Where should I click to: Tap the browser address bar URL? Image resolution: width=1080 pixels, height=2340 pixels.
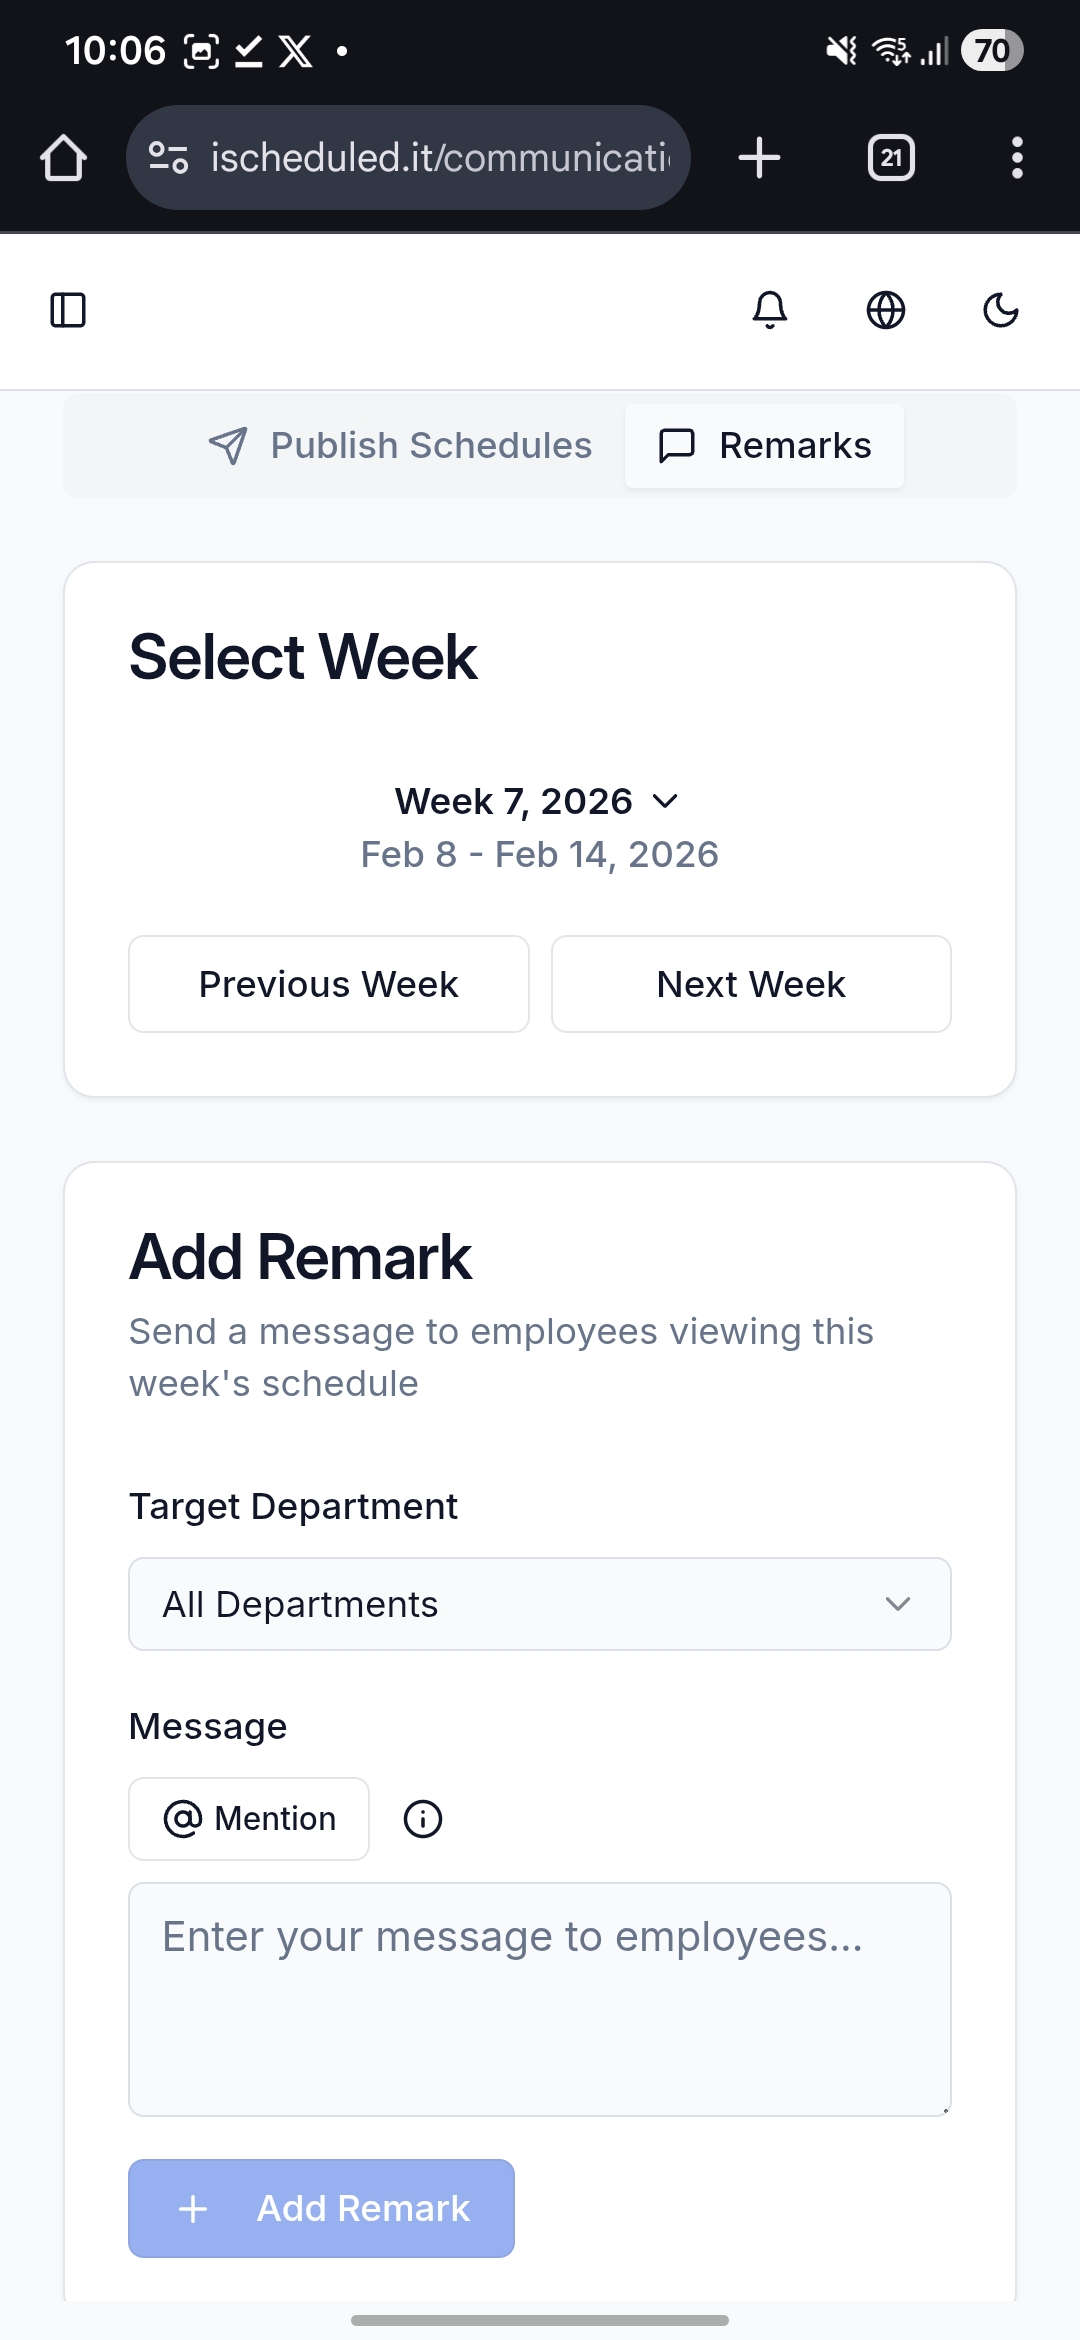440,158
